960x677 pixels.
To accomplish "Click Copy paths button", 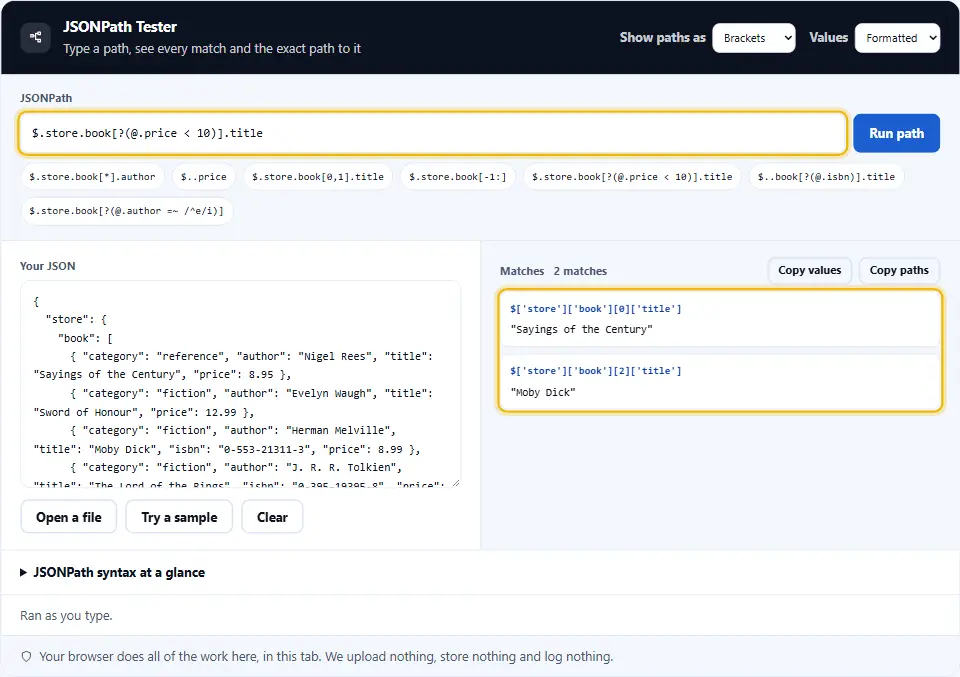I will (899, 271).
